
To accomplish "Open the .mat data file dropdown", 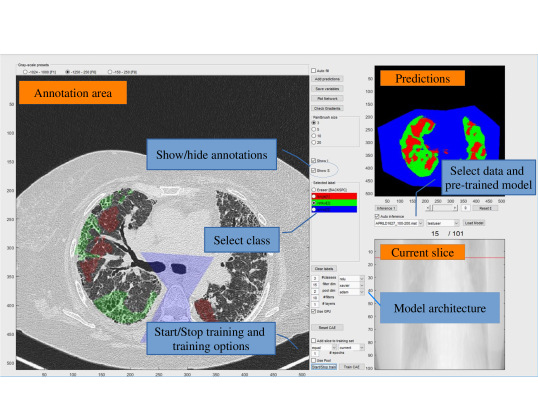I will [399, 223].
